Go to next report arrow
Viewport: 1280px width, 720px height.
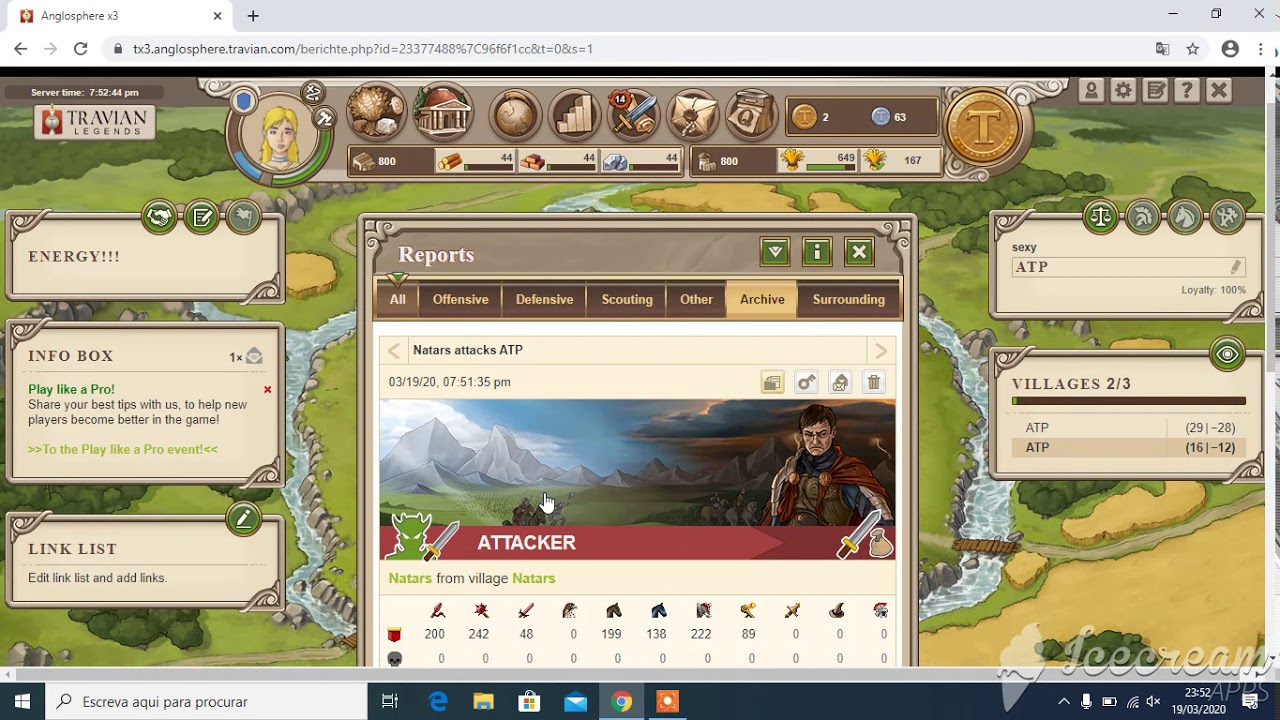click(x=881, y=350)
